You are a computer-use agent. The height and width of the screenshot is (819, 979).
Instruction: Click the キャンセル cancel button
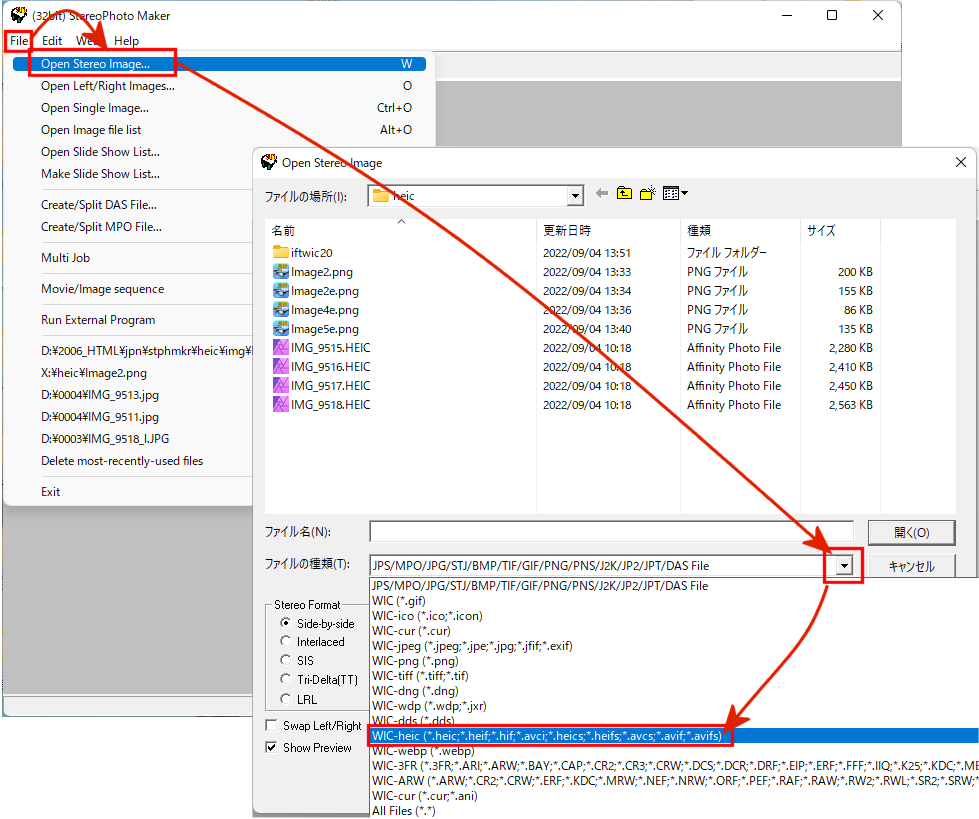point(912,566)
